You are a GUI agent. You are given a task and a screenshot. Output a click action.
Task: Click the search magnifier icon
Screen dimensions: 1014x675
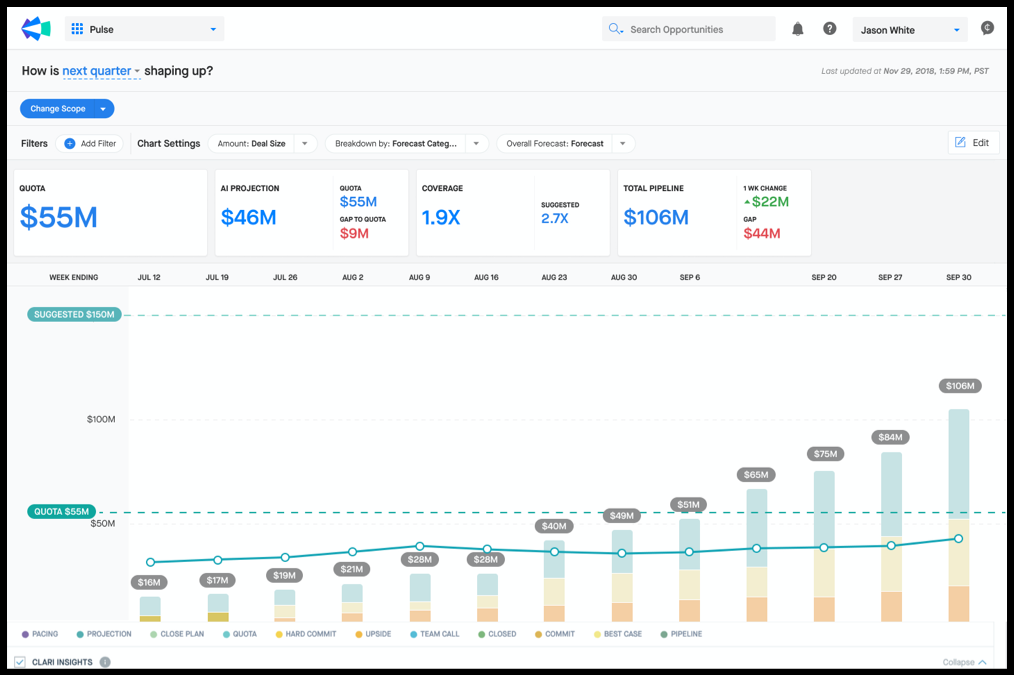click(x=616, y=29)
